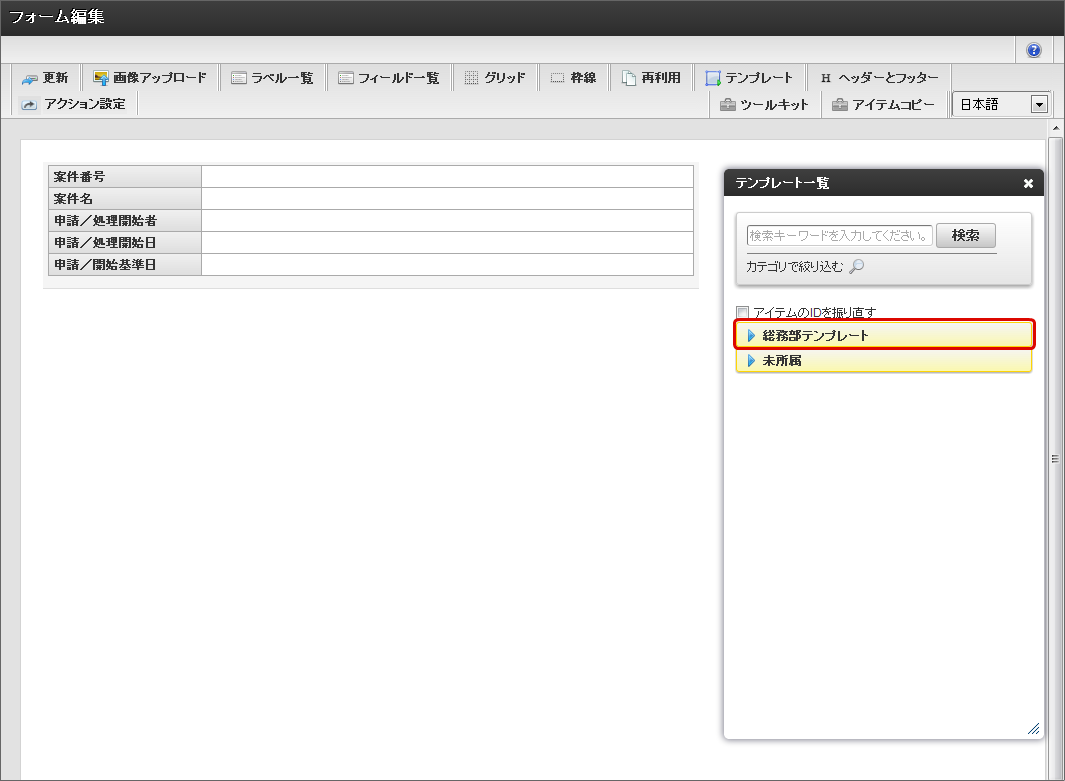
Task: Open the 日本語 language dropdown
Action: [x=1039, y=104]
